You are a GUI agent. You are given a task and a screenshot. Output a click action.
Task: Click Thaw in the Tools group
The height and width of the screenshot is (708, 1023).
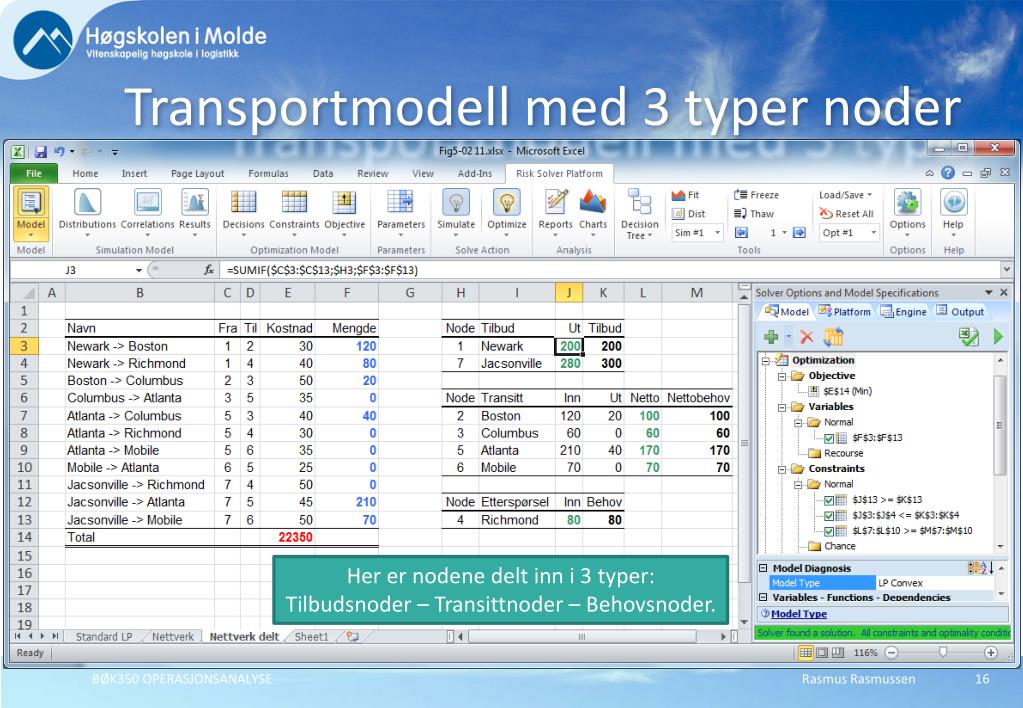point(754,213)
